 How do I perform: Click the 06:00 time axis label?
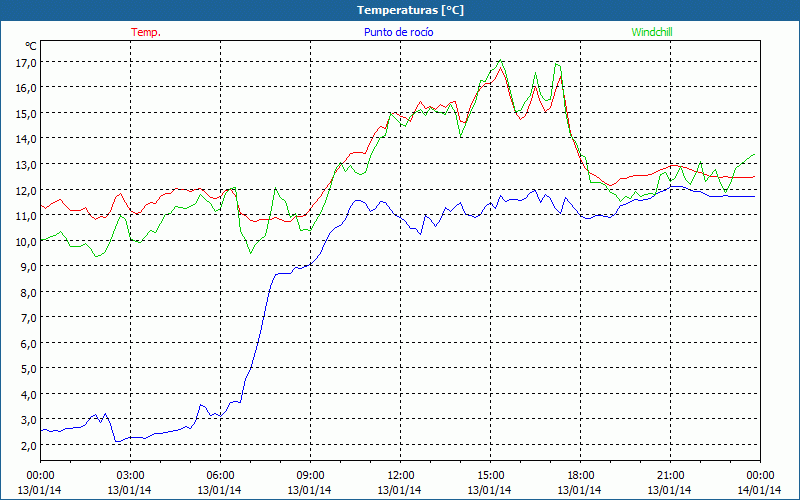click(220, 475)
